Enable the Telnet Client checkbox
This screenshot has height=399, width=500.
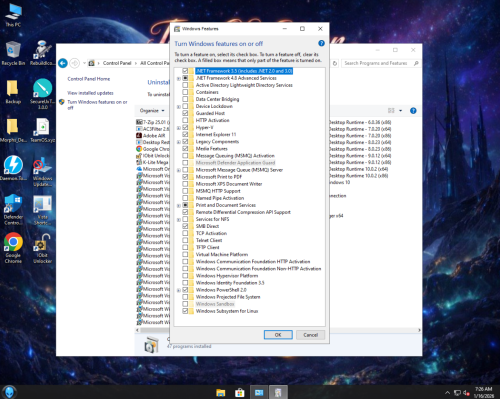coord(185,240)
